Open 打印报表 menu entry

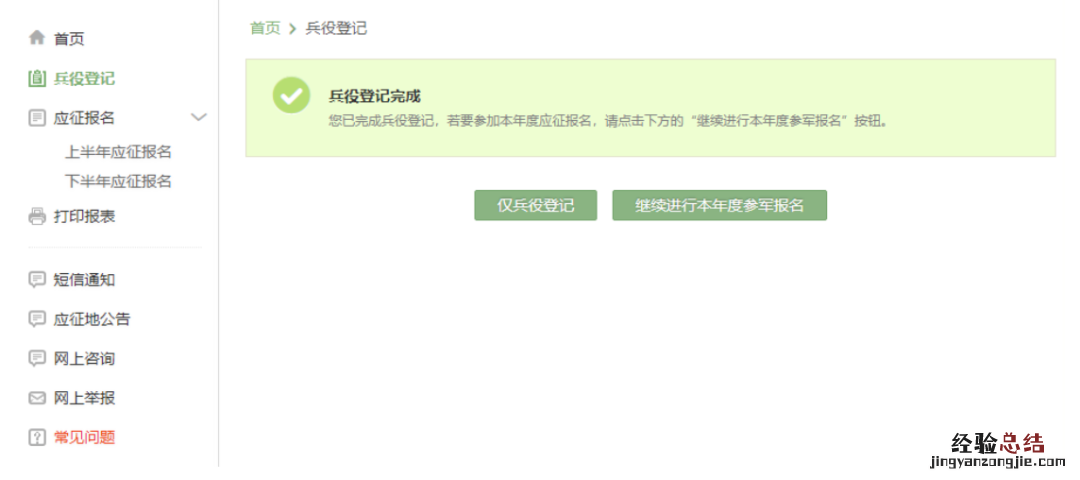click(84, 216)
